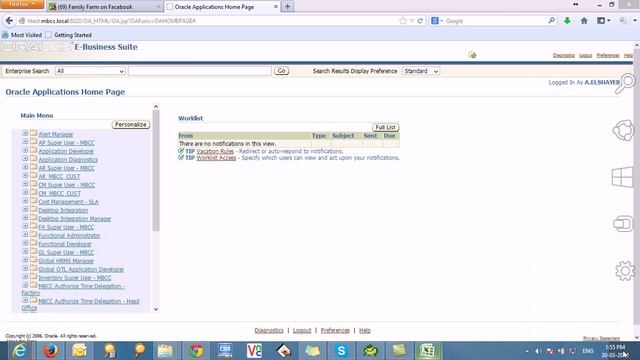Open the Enterprise Search 'All' dropdown

[x=90, y=71]
